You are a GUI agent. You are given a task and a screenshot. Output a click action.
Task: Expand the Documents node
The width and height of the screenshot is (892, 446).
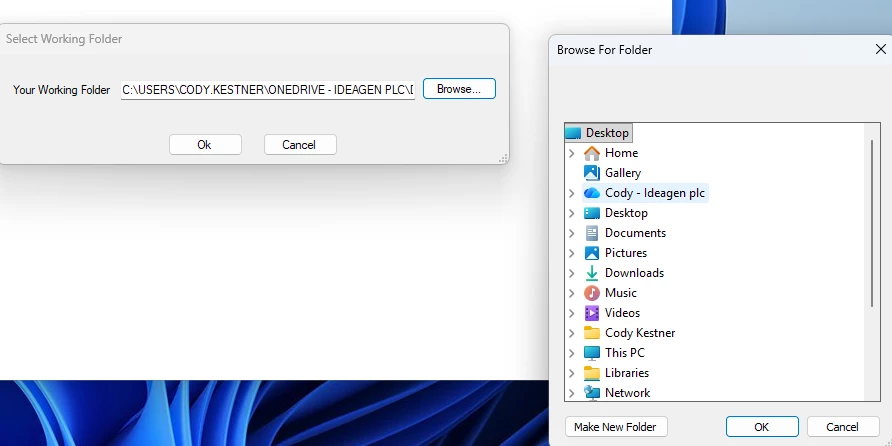coord(572,233)
